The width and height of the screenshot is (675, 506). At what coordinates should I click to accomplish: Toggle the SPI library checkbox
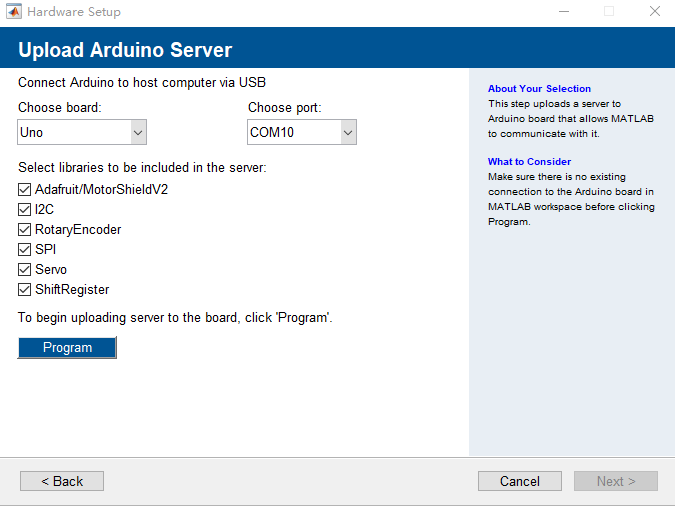(x=25, y=249)
